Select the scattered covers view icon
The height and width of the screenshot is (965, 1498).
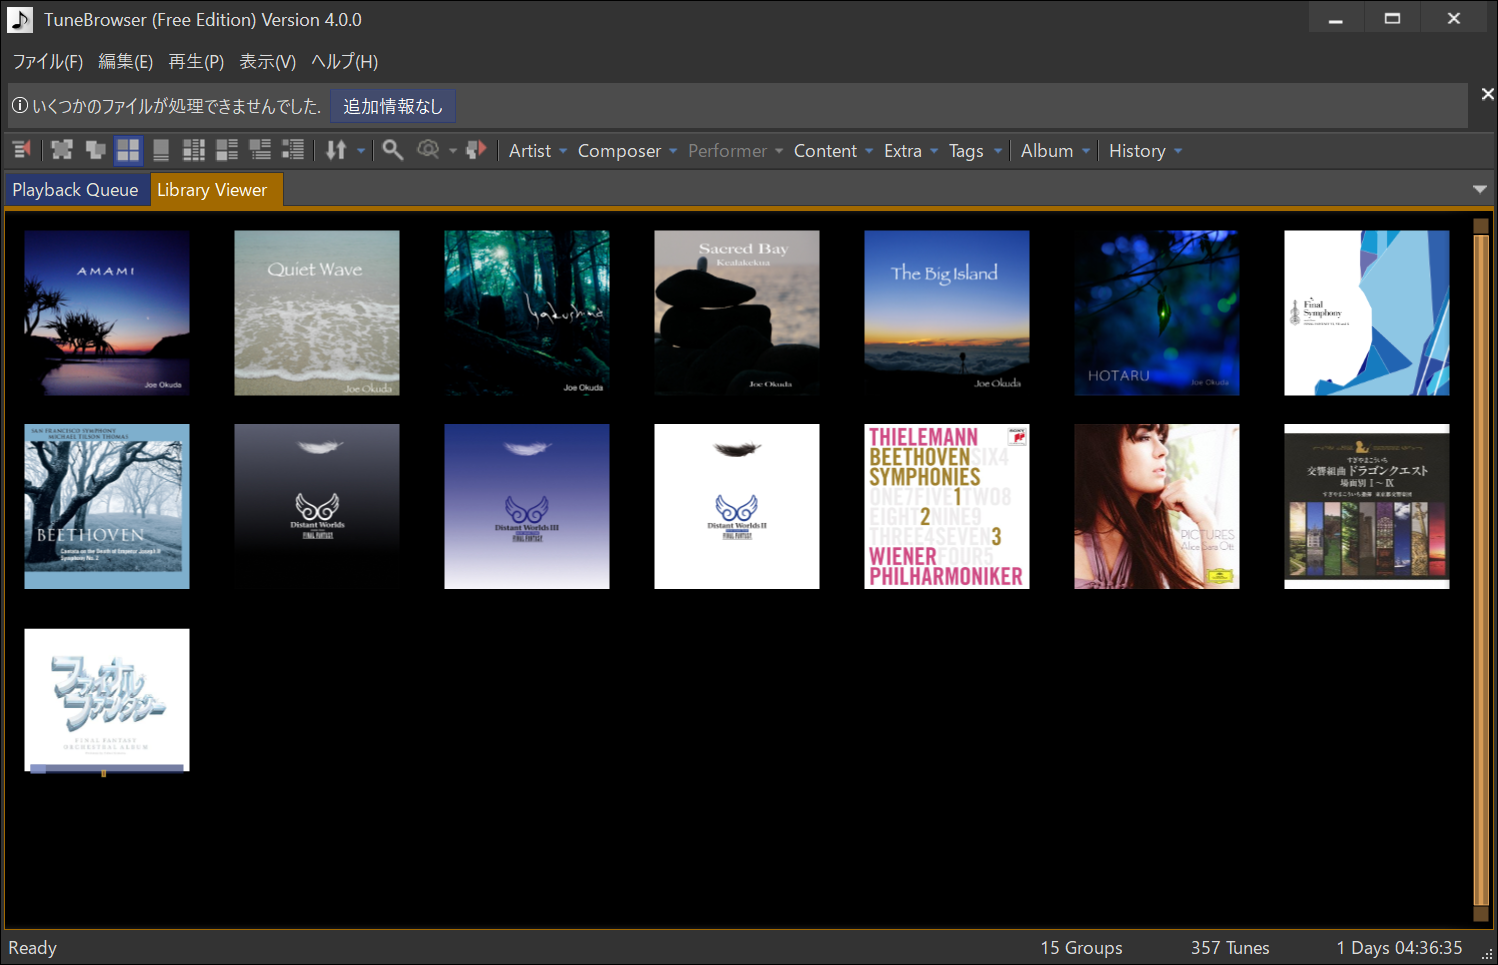click(x=62, y=150)
